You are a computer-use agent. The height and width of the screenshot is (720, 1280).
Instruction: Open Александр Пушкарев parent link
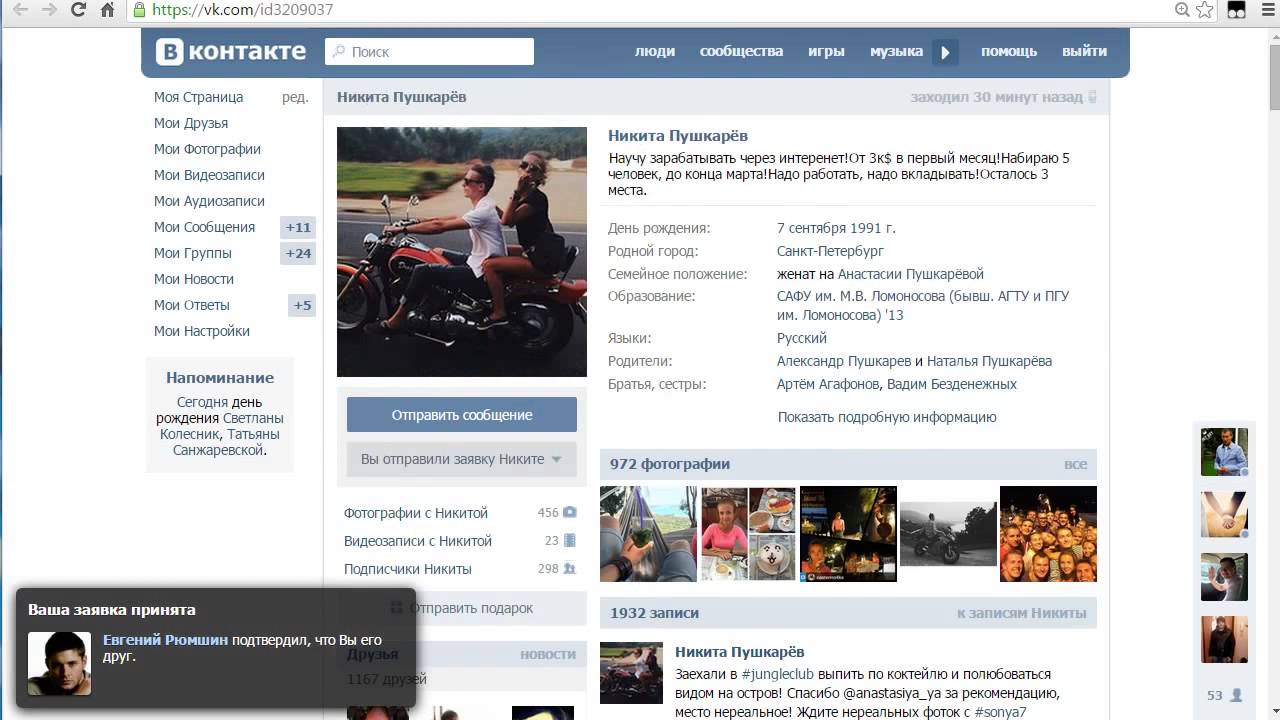(844, 361)
